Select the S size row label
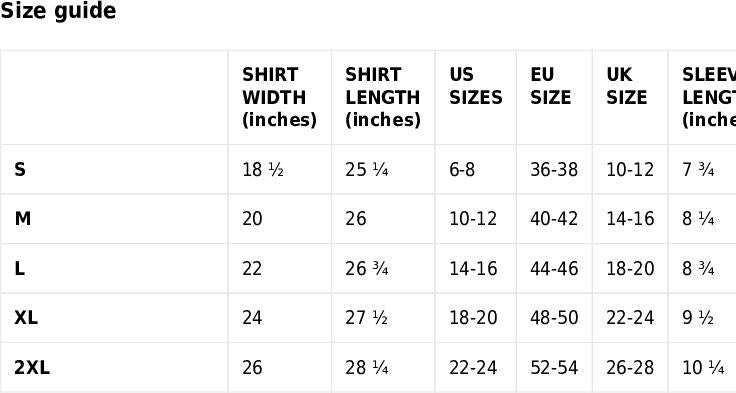 (20, 170)
